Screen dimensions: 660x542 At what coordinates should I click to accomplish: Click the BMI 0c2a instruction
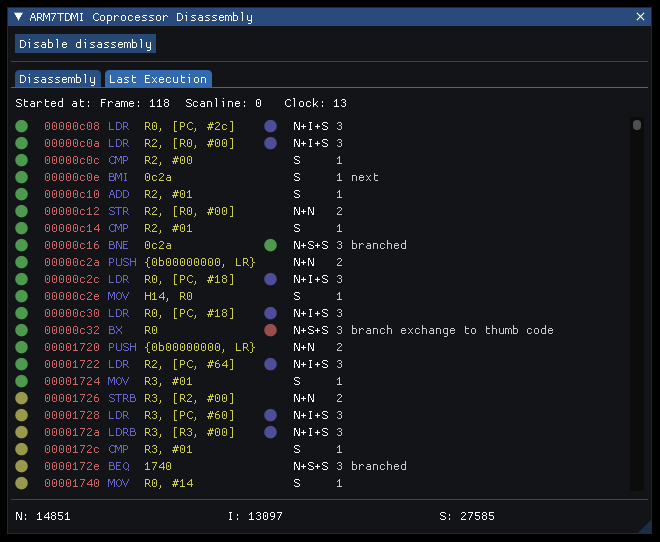point(140,177)
